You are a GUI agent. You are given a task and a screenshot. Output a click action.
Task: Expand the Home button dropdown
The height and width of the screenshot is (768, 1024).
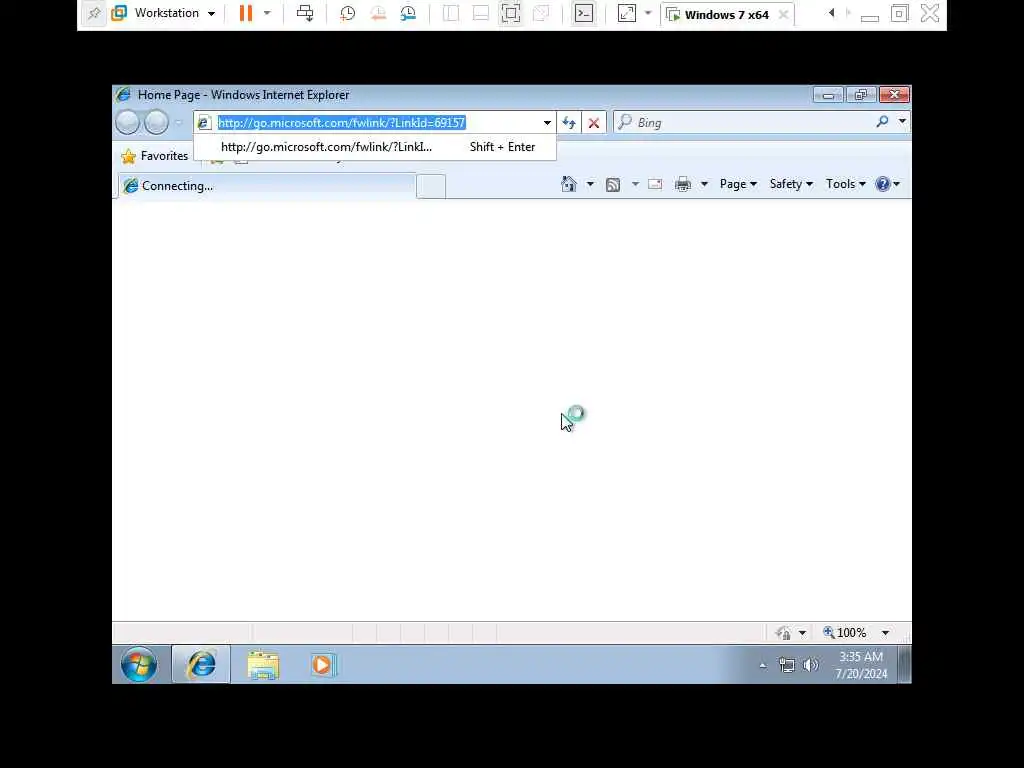(x=590, y=184)
